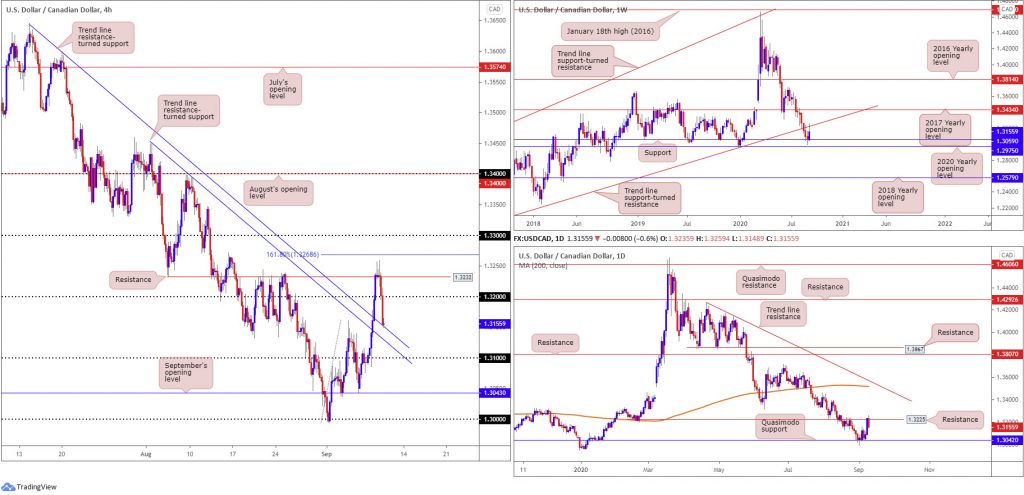Click the blue 1.25790 price tag on the weekly axis
The width and height of the screenshot is (1024, 495).
(x=1006, y=177)
